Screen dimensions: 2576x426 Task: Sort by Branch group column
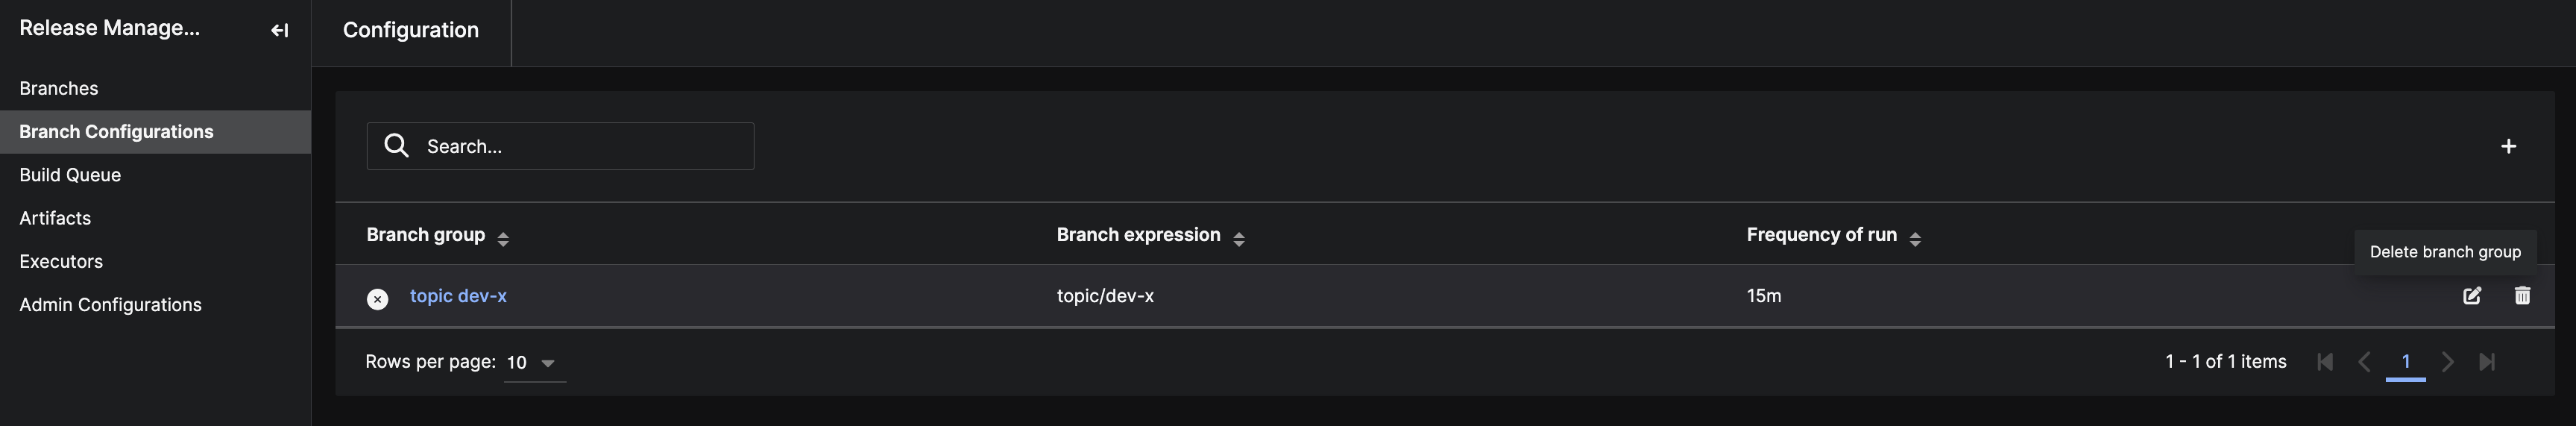point(503,237)
